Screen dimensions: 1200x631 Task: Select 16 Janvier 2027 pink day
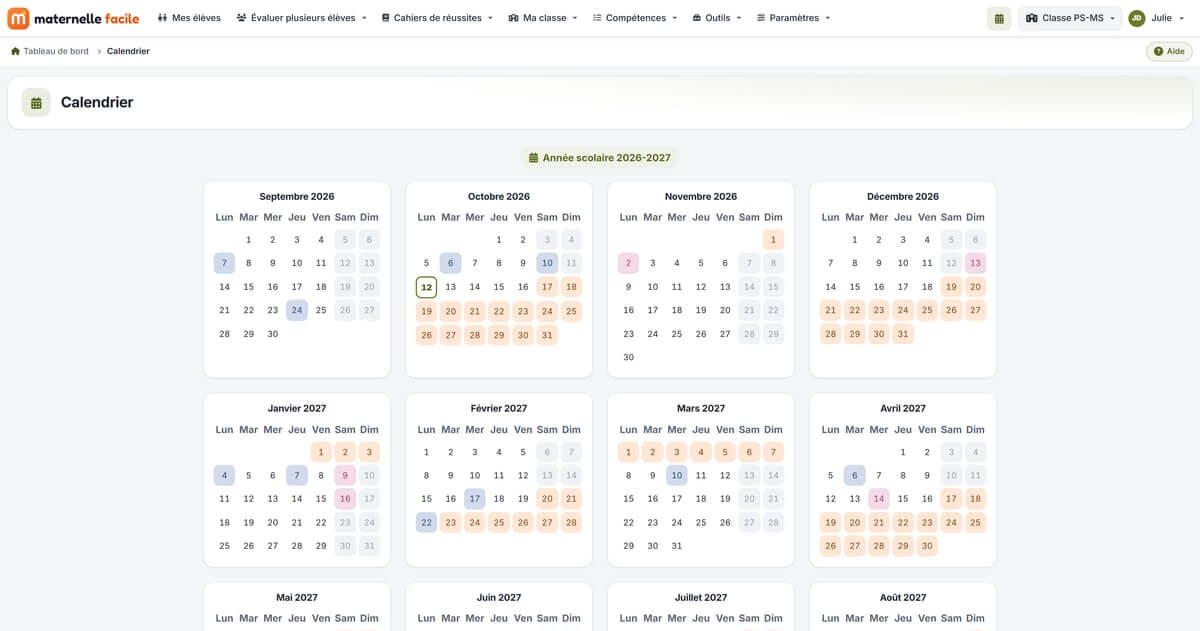coord(345,498)
